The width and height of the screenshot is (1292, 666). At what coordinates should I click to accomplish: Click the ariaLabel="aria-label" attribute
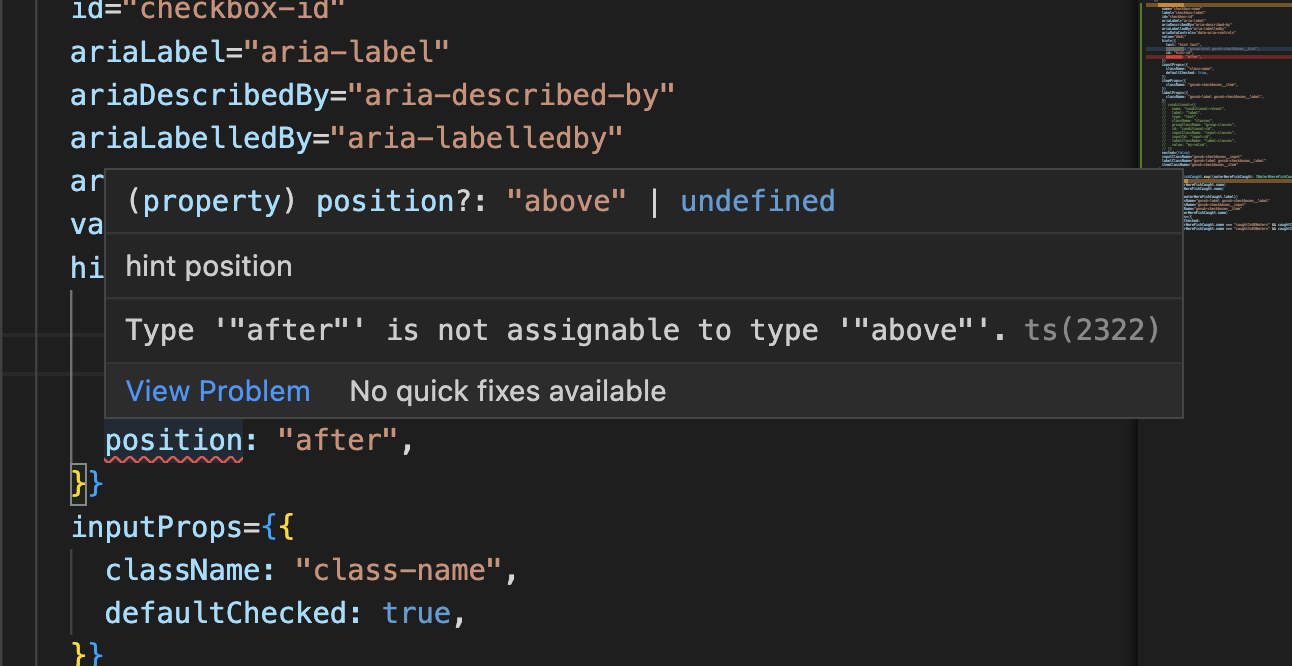(x=258, y=52)
